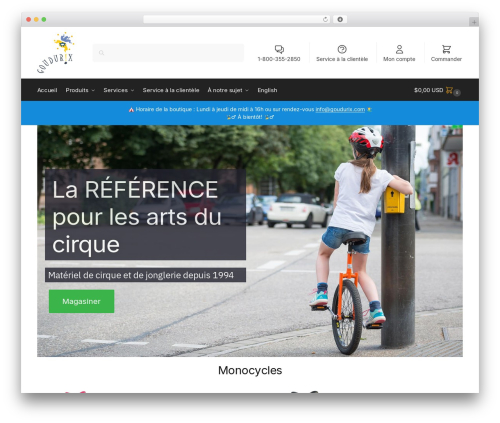Switch language to English
500x423 pixels.
pos(267,90)
